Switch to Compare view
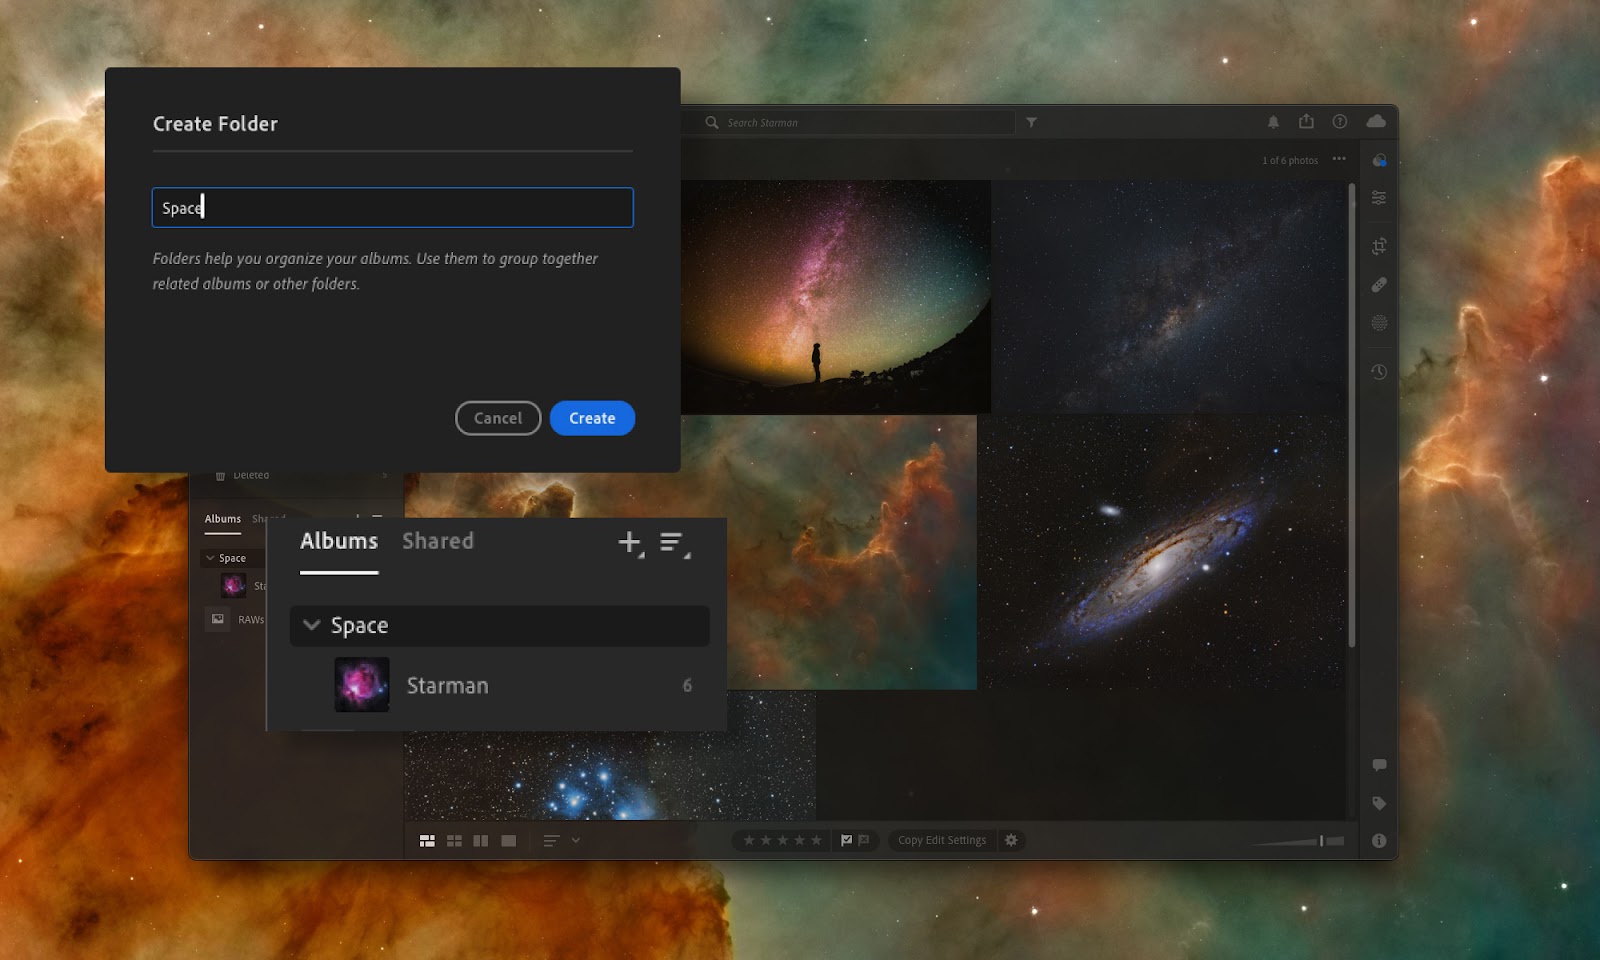The height and width of the screenshot is (960, 1600). 481,841
